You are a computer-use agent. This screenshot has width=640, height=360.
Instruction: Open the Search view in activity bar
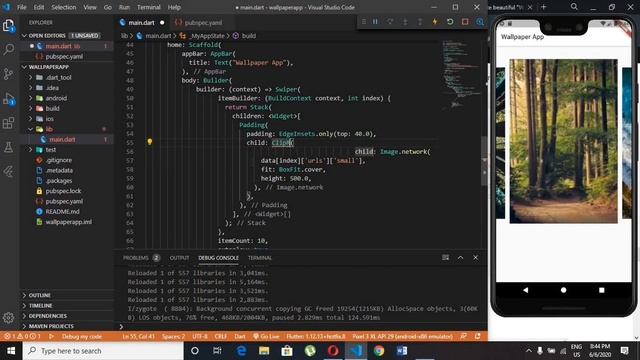[x=9, y=50]
